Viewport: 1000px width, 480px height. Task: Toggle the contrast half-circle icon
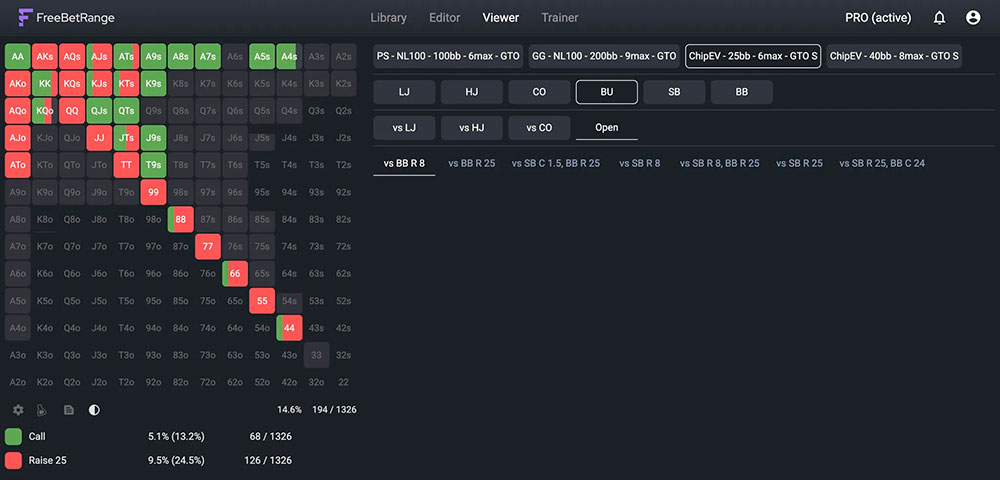click(x=94, y=410)
